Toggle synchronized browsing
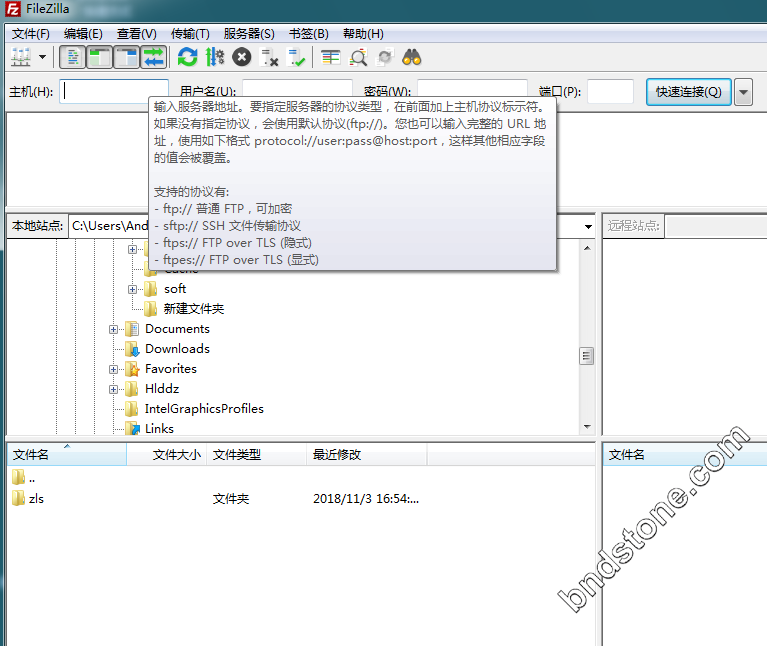Image resolution: width=767 pixels, height=646 pixels. click(385, 57)
